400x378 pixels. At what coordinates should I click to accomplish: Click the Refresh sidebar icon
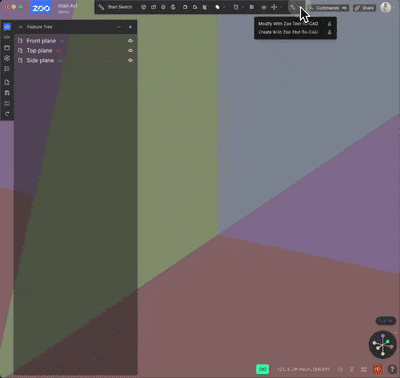[7, 114]
